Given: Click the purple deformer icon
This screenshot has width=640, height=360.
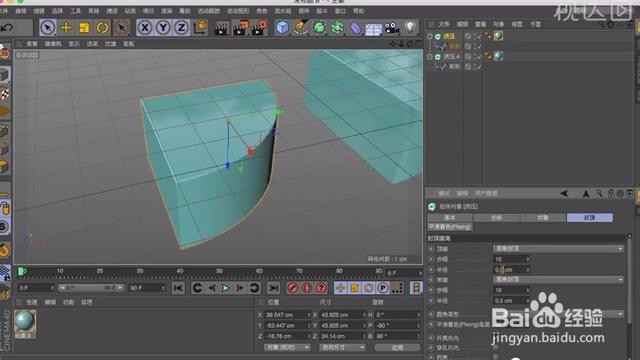Looking at the screenshot, I should tap(356, 28).
